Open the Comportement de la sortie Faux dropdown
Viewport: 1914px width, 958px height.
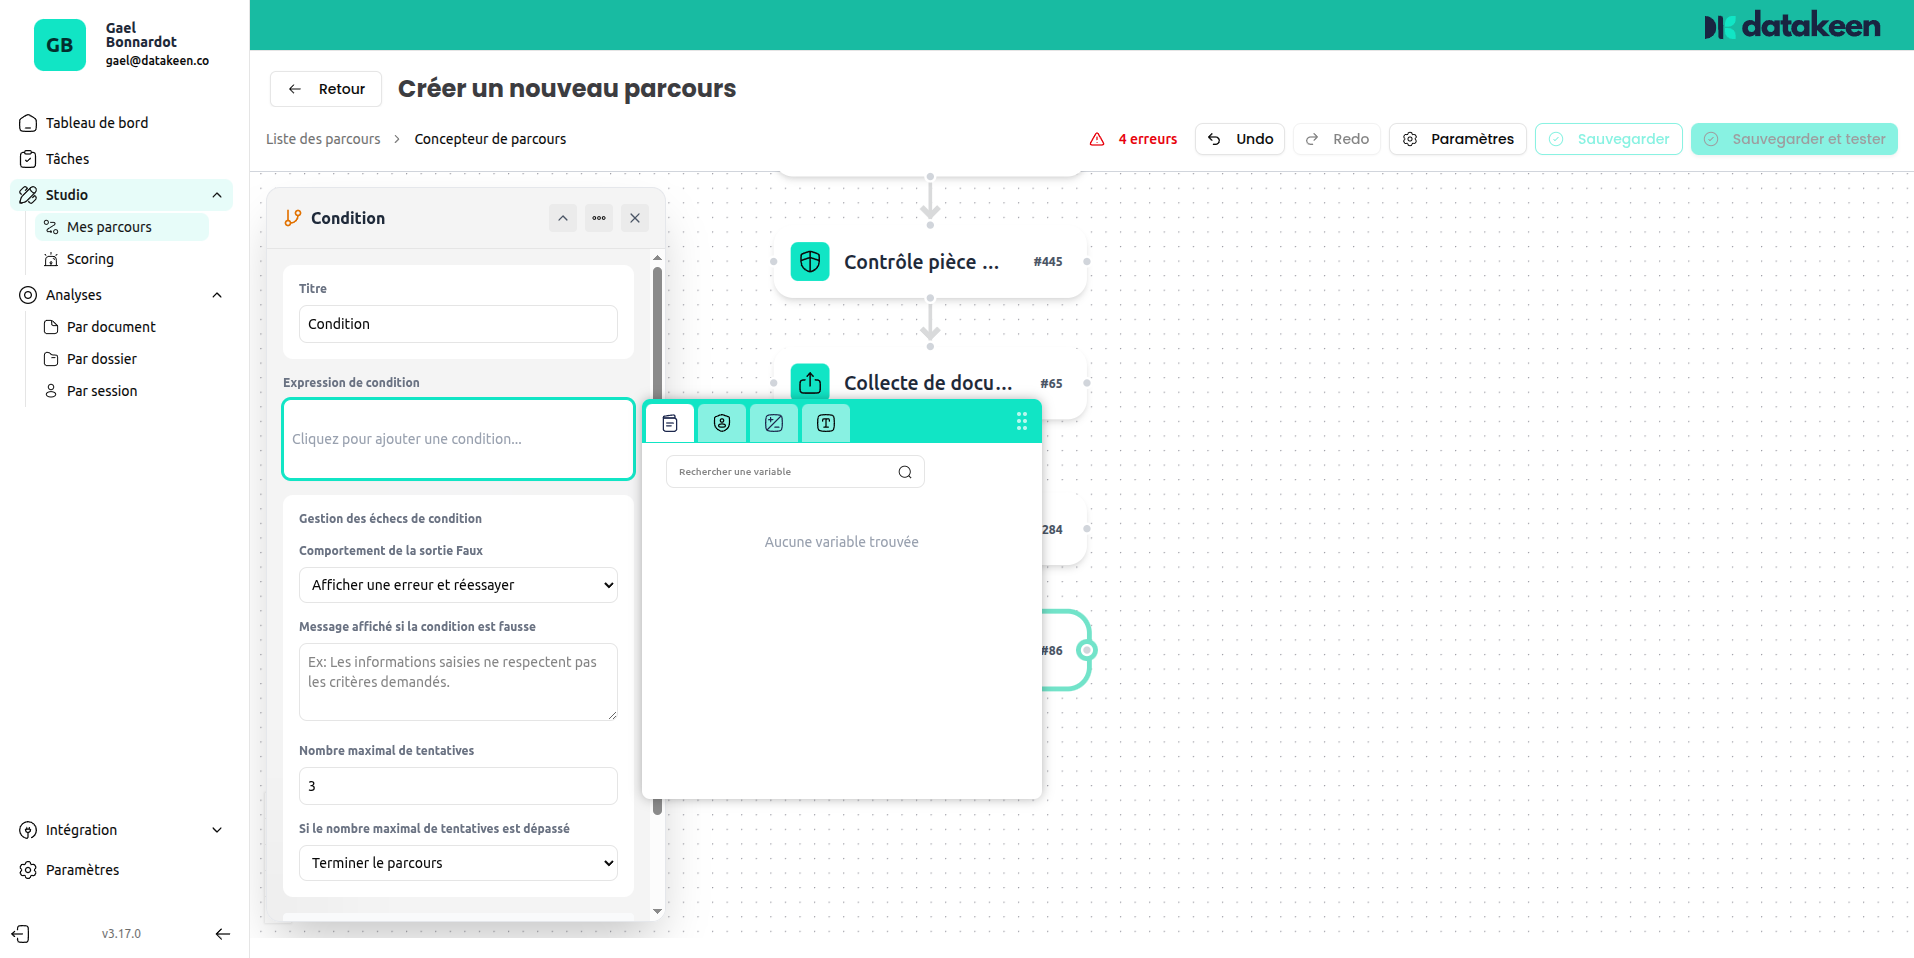coord(458,585)
